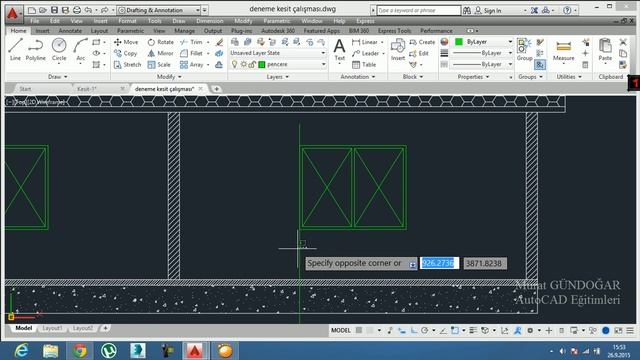Select the Linear dimension tool

[365, 42]
